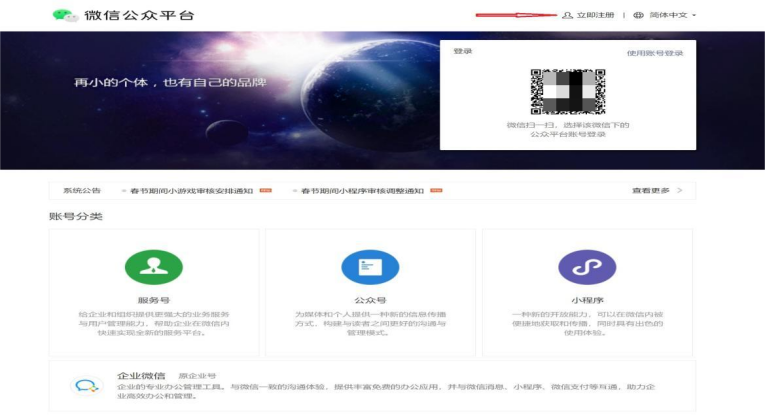
Task: Switch to 使用账号登录 account login
Action: [x=655, y=53]
